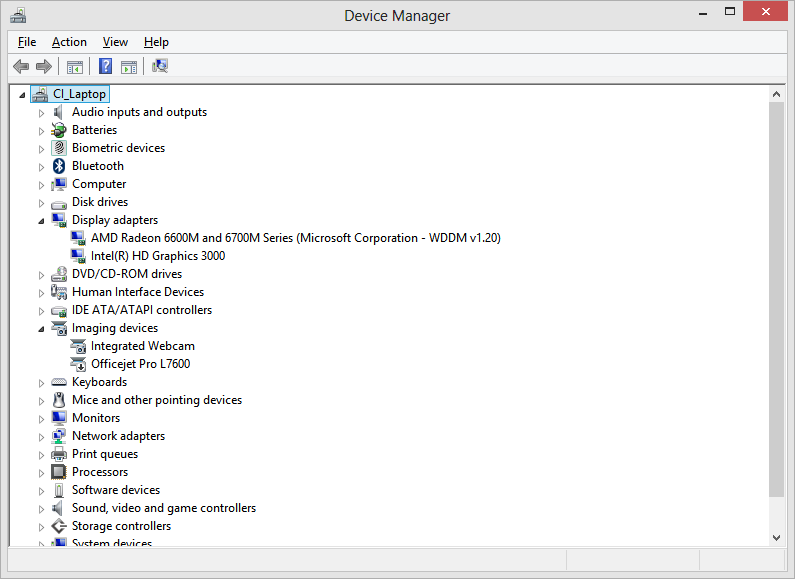Click the DVD/CD-ROM drives icon
The height and width of the screenshot is (579, 795).
(59, 274)
